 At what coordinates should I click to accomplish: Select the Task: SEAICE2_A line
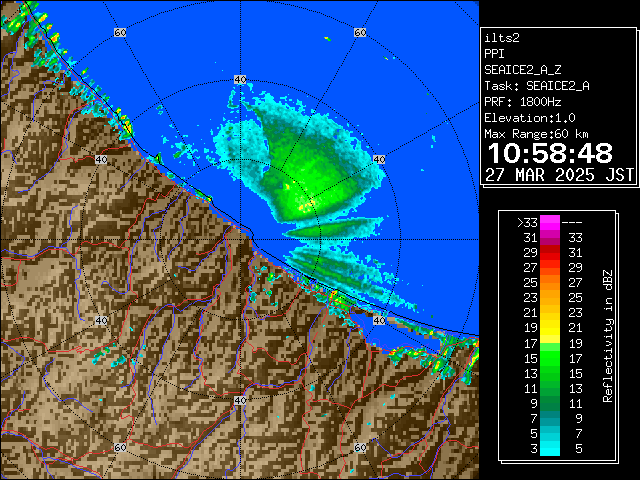[x=537, y=86]
